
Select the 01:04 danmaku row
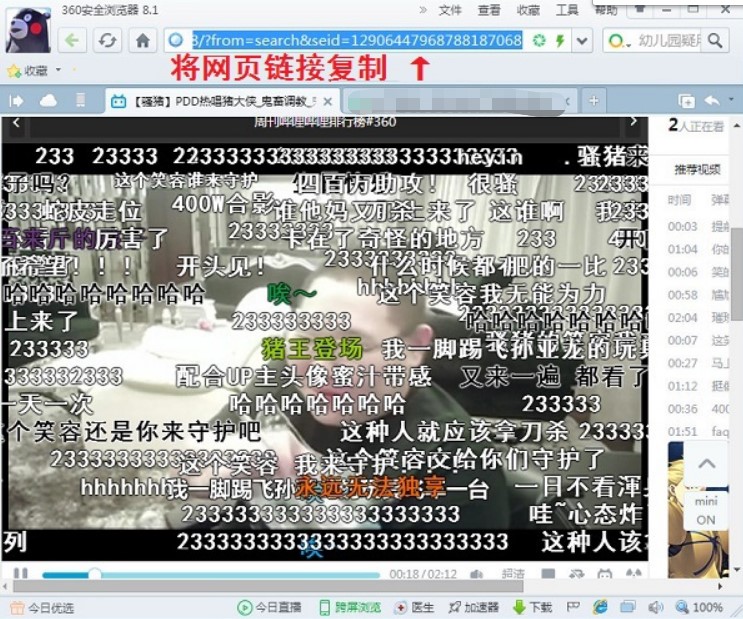click(x=698, y=249)
